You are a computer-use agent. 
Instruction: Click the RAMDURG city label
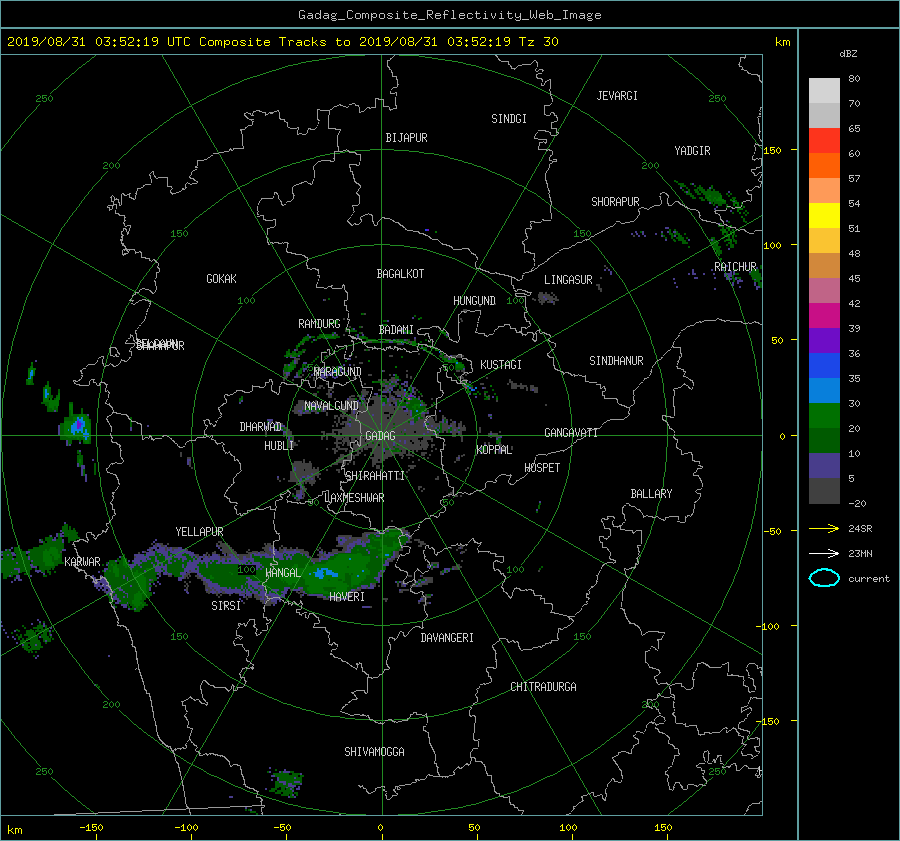point(319,324)
